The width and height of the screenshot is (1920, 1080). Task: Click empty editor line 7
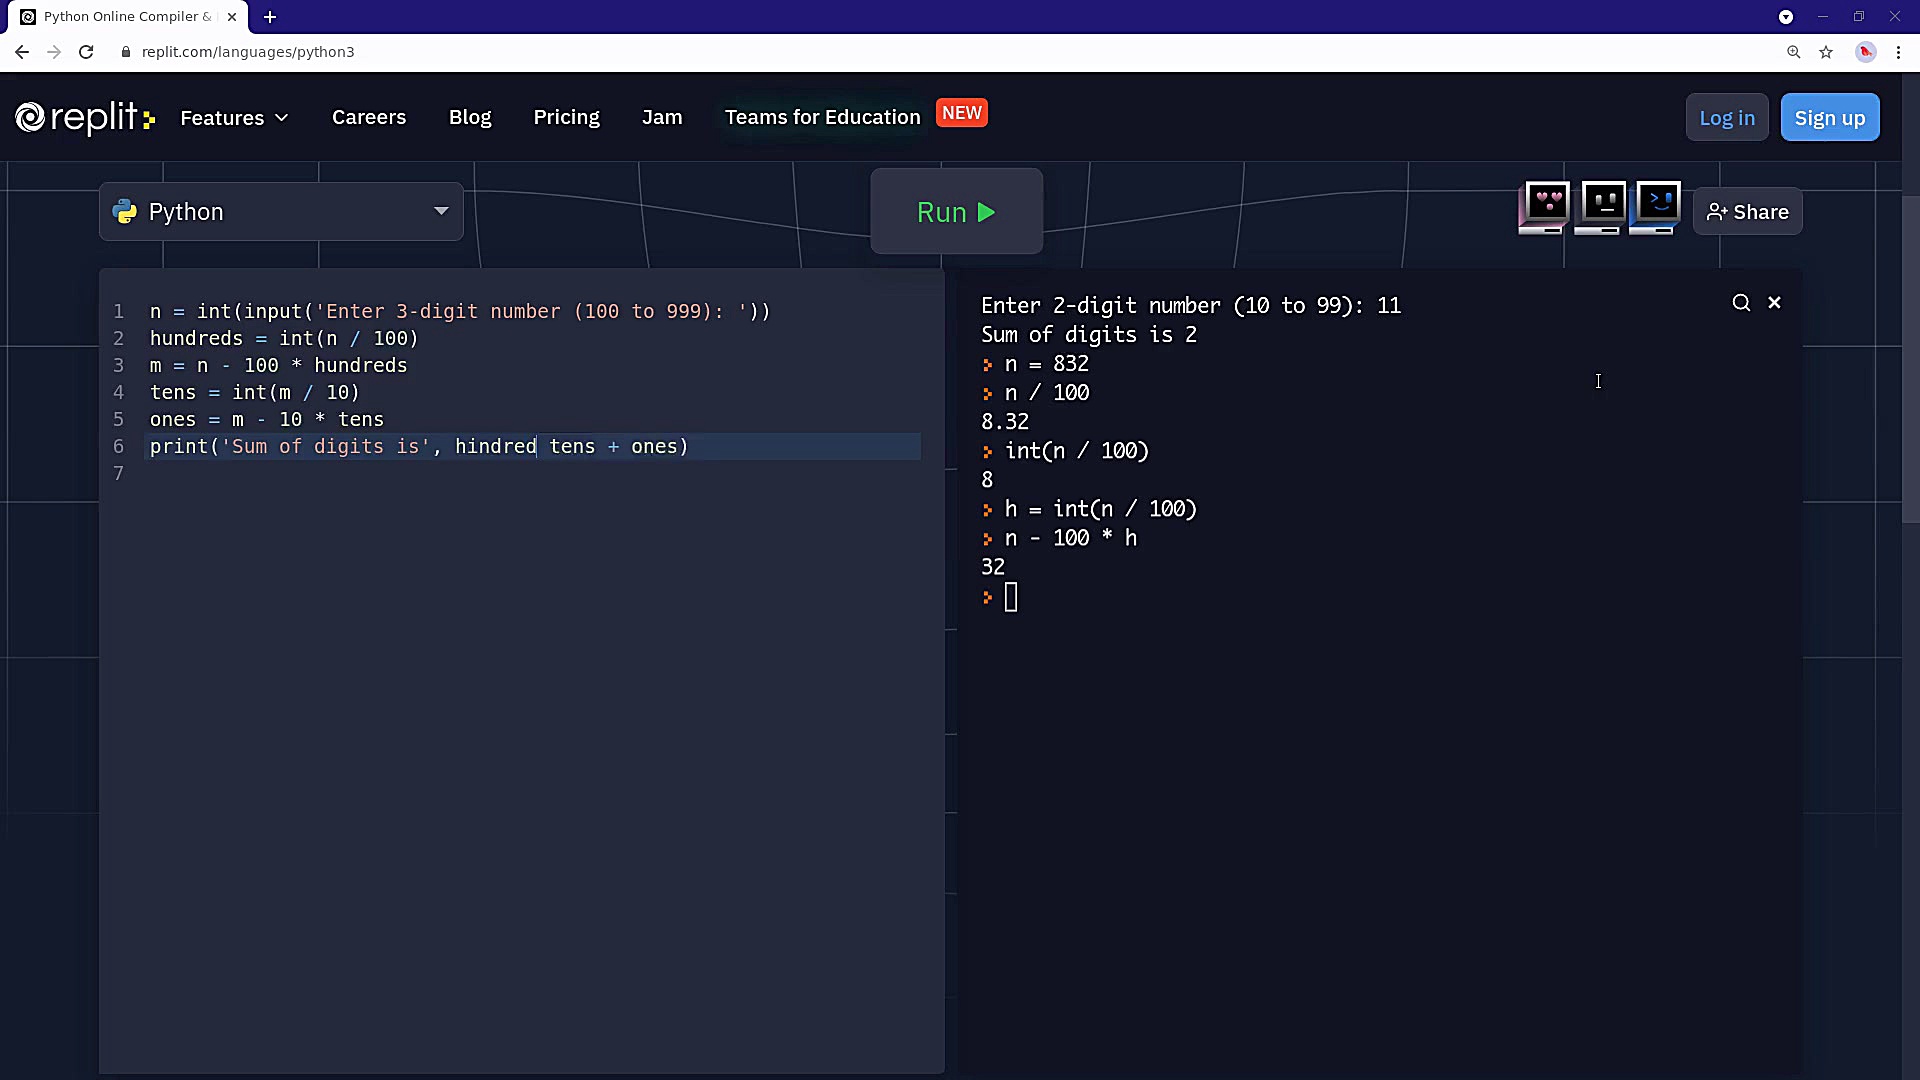(534, 473)
